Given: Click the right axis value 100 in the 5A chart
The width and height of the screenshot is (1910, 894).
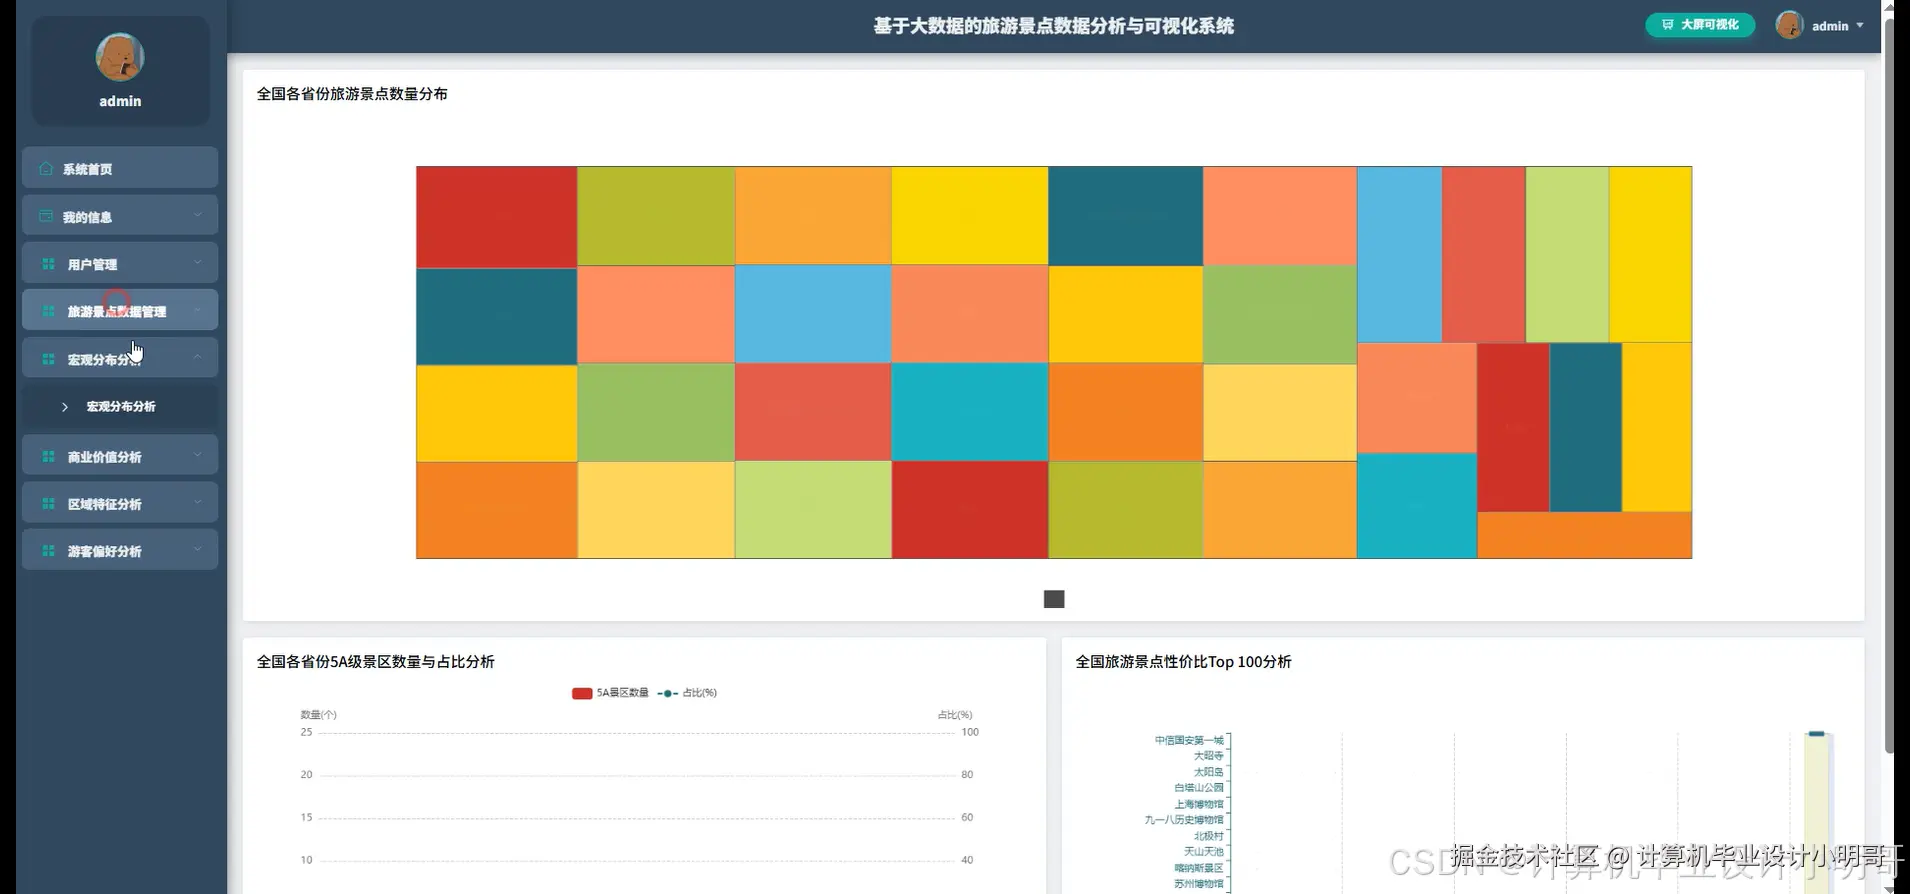Looking at the screenshot, I should point(970,732).
